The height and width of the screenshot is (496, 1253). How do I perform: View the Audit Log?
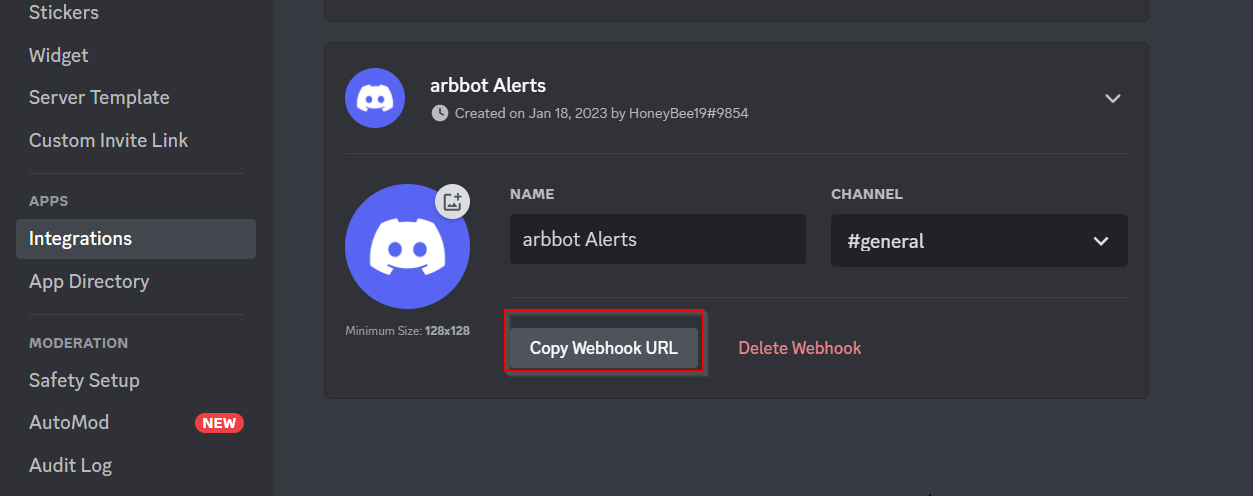coord(70,465)
